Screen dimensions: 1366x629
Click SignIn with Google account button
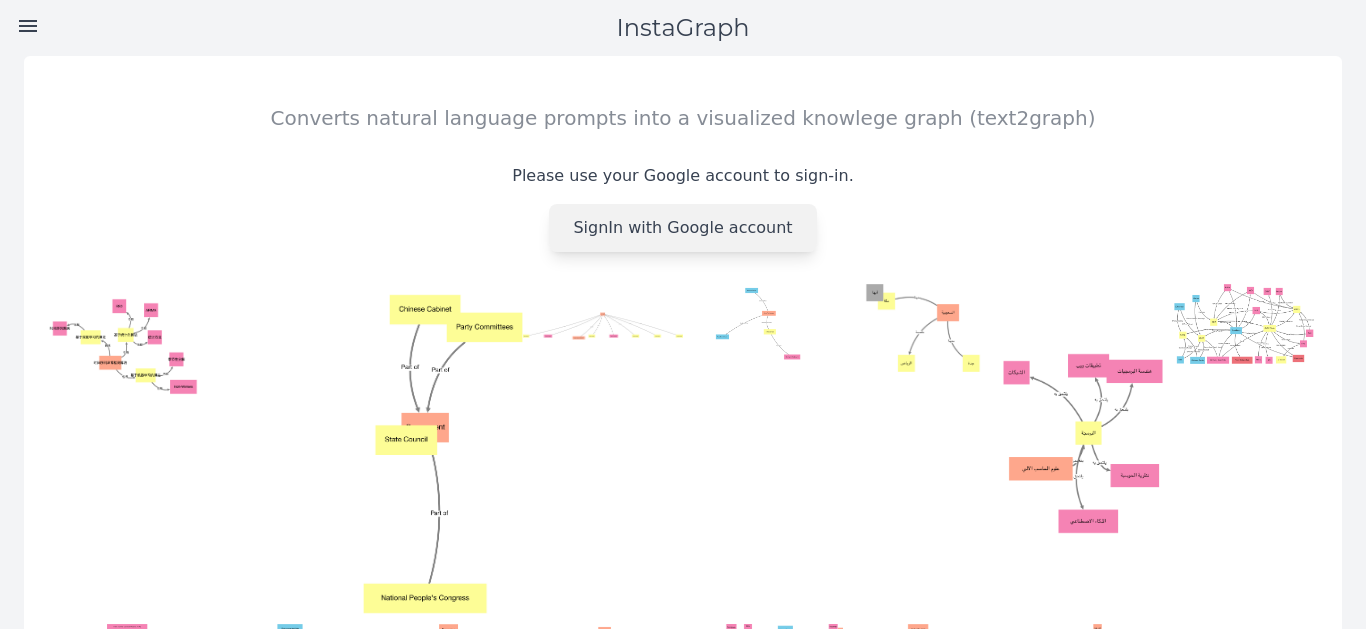[x=683, y=228]
